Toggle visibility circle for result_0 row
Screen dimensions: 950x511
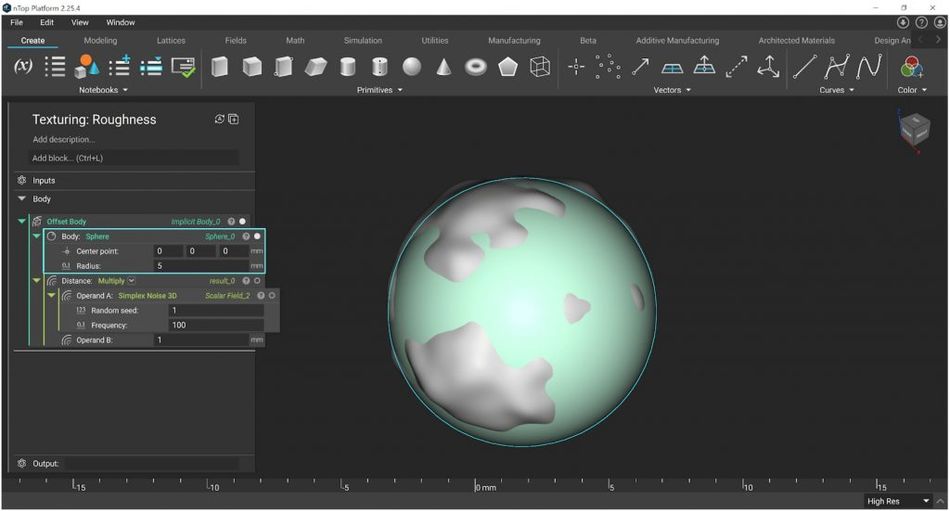tap(257, 281)
